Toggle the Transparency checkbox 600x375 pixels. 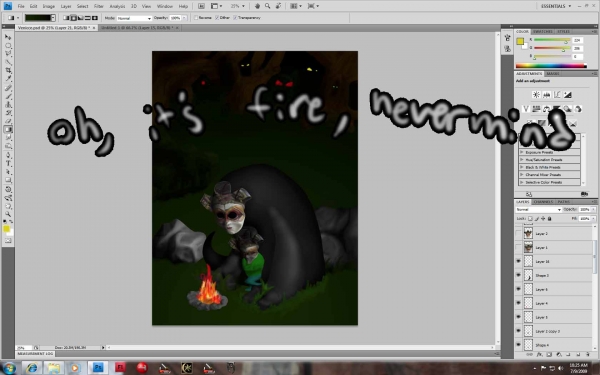tap(235, 18)
